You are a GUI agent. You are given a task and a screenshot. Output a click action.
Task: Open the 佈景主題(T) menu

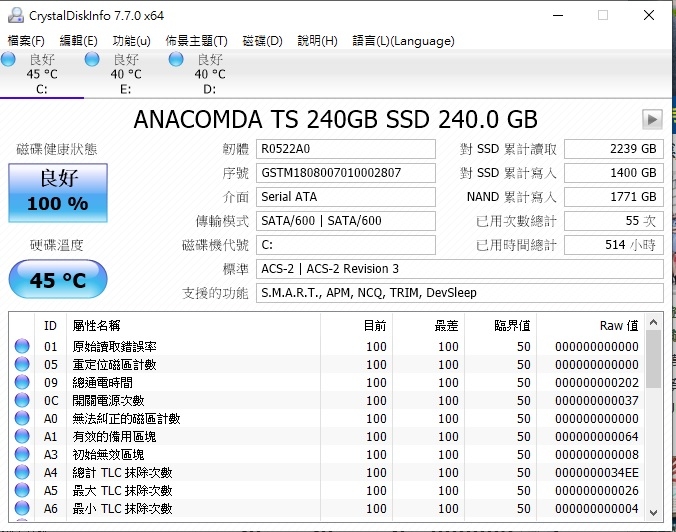point(197,41)
